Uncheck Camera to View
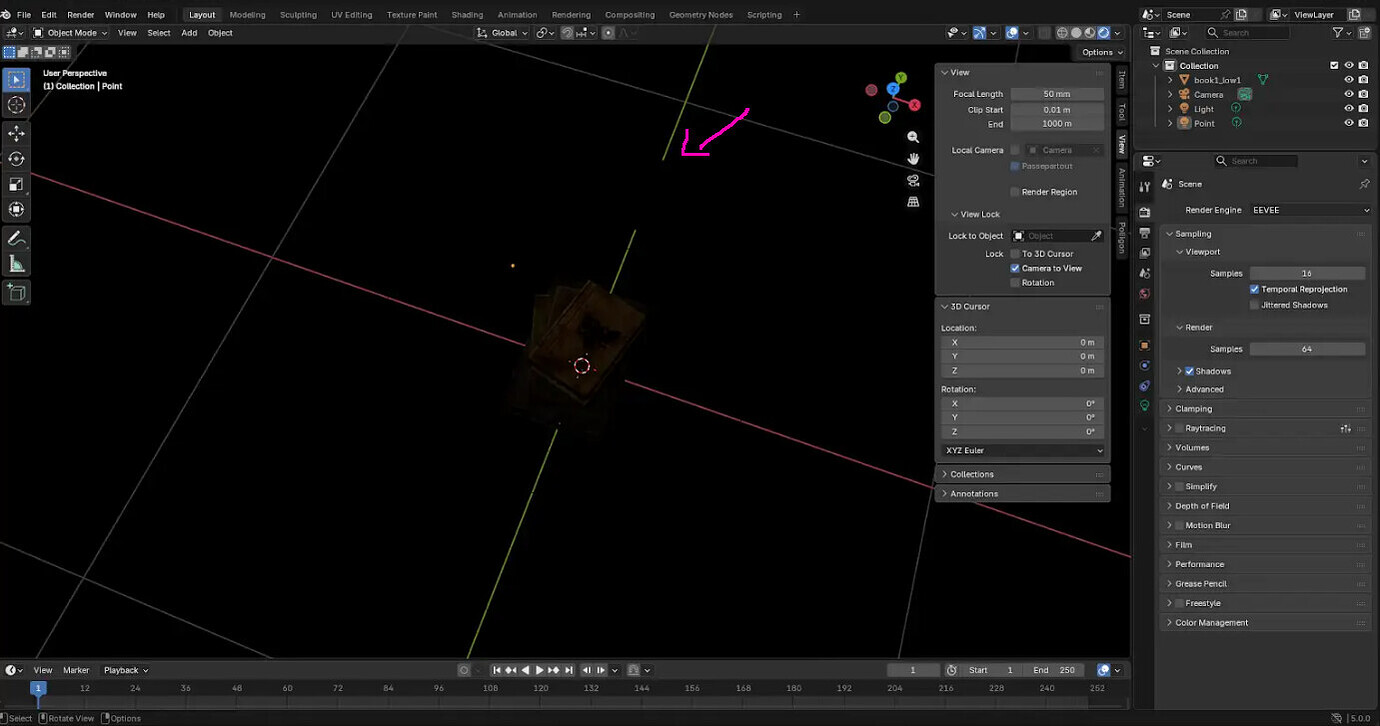Viewport: 1380px width, 726px height. [1015, 268]
